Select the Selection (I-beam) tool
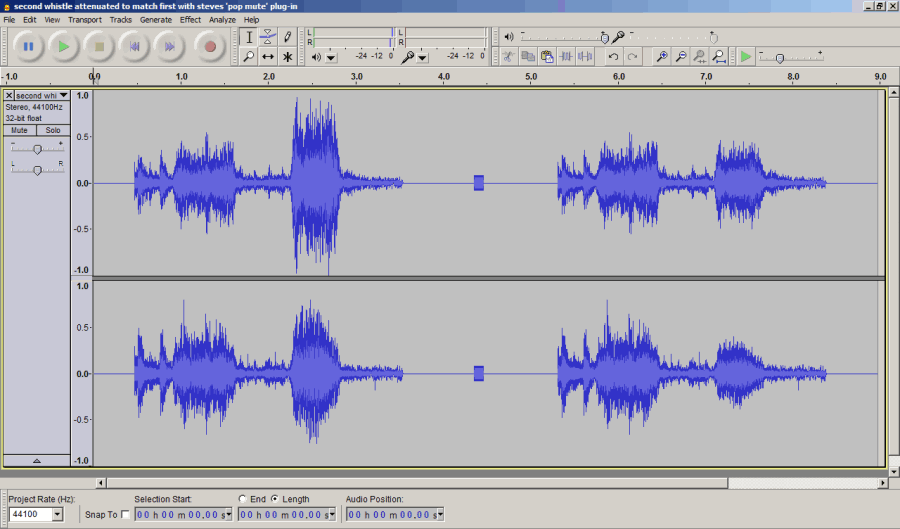 pos(249,37)
